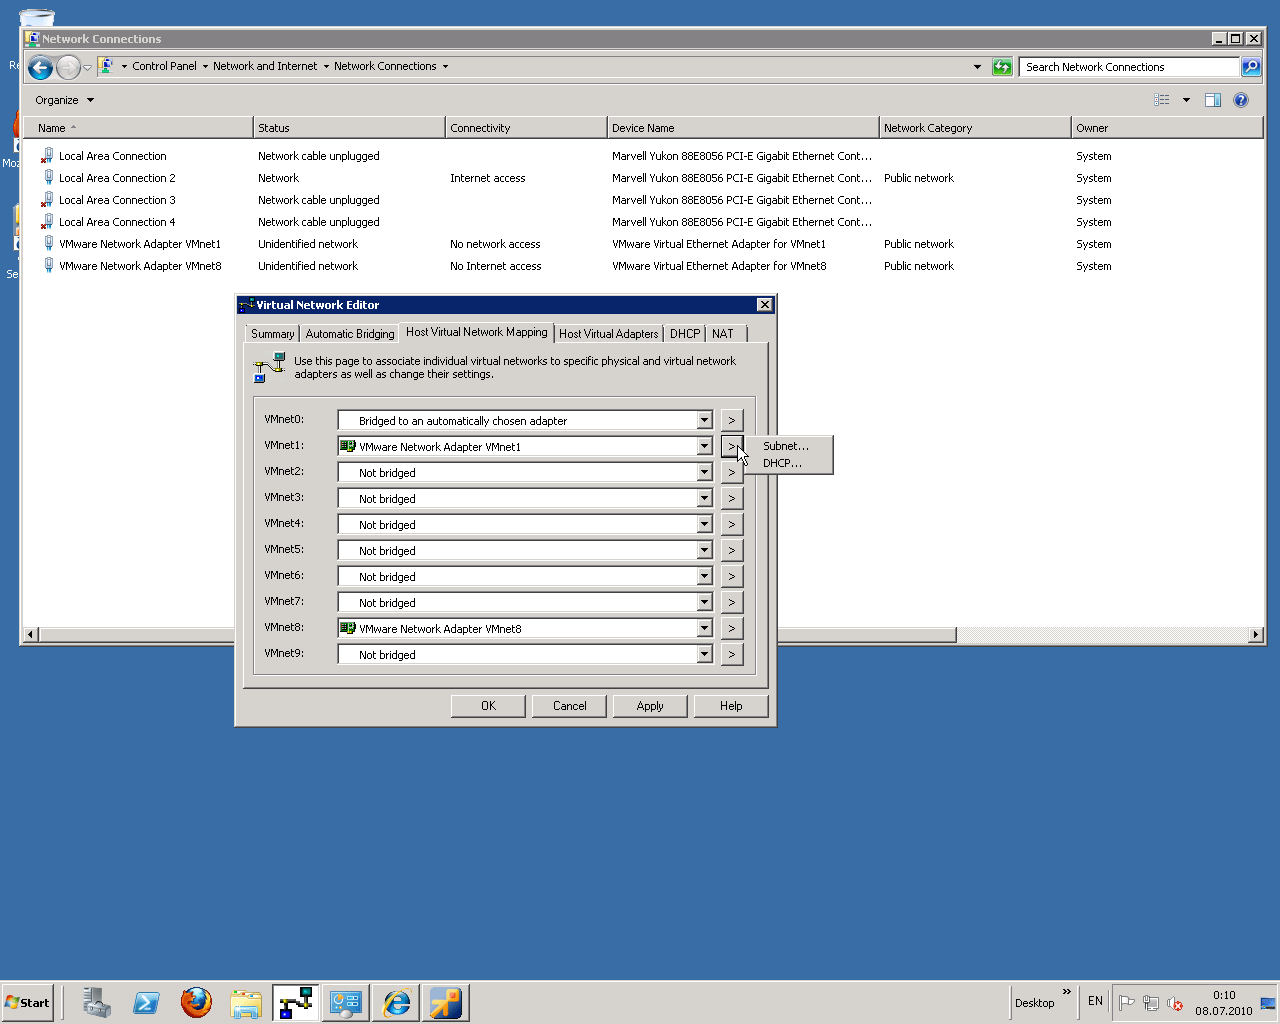
Task: Open the VMnet6 adapter dropdown
Action: point(704,577)
